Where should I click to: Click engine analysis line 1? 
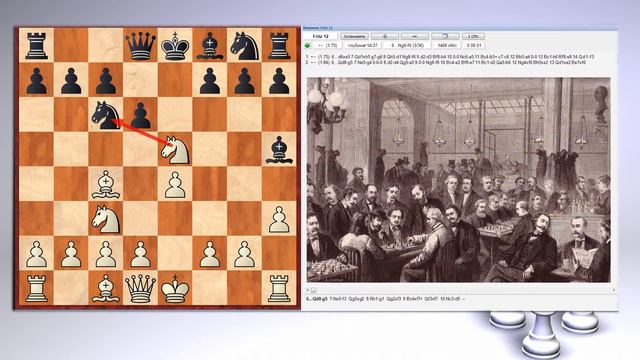pyautogui.click(x=449, y=57)
